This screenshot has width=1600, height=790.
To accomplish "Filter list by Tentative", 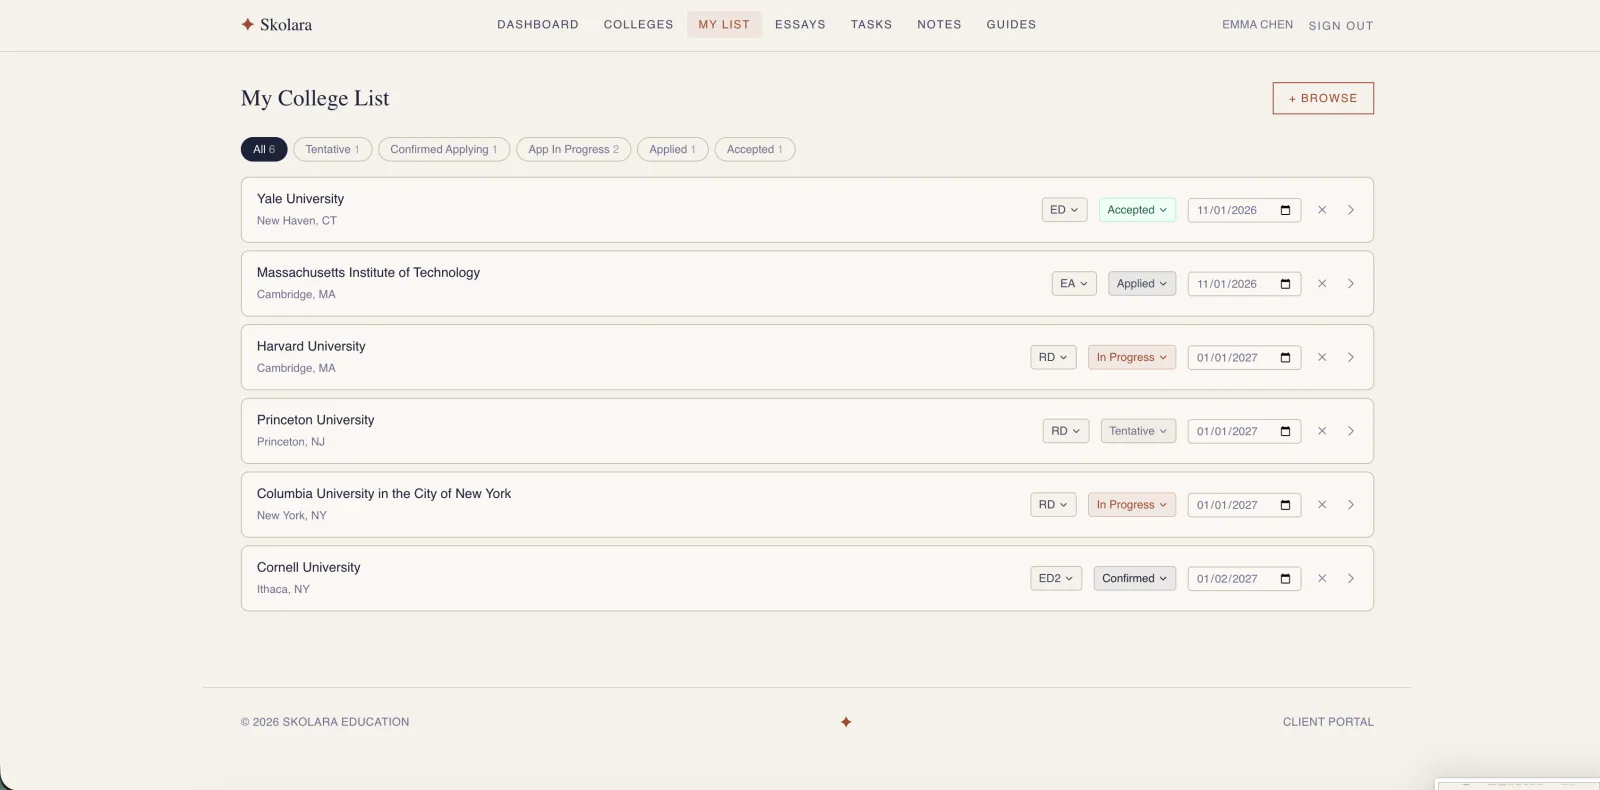I will pos(333,149).
